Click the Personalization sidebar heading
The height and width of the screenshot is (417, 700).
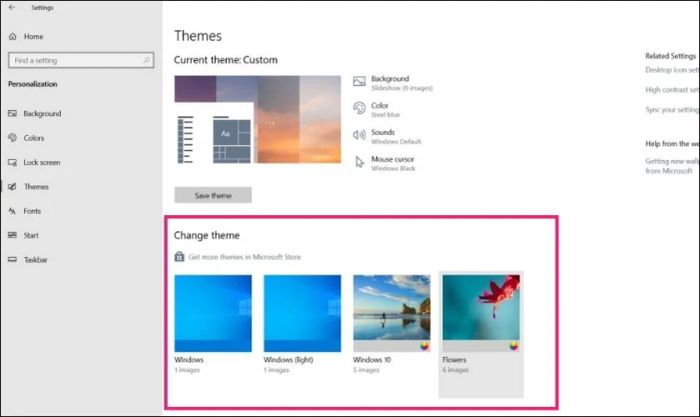pyautogui.click(x=33, y=84)
